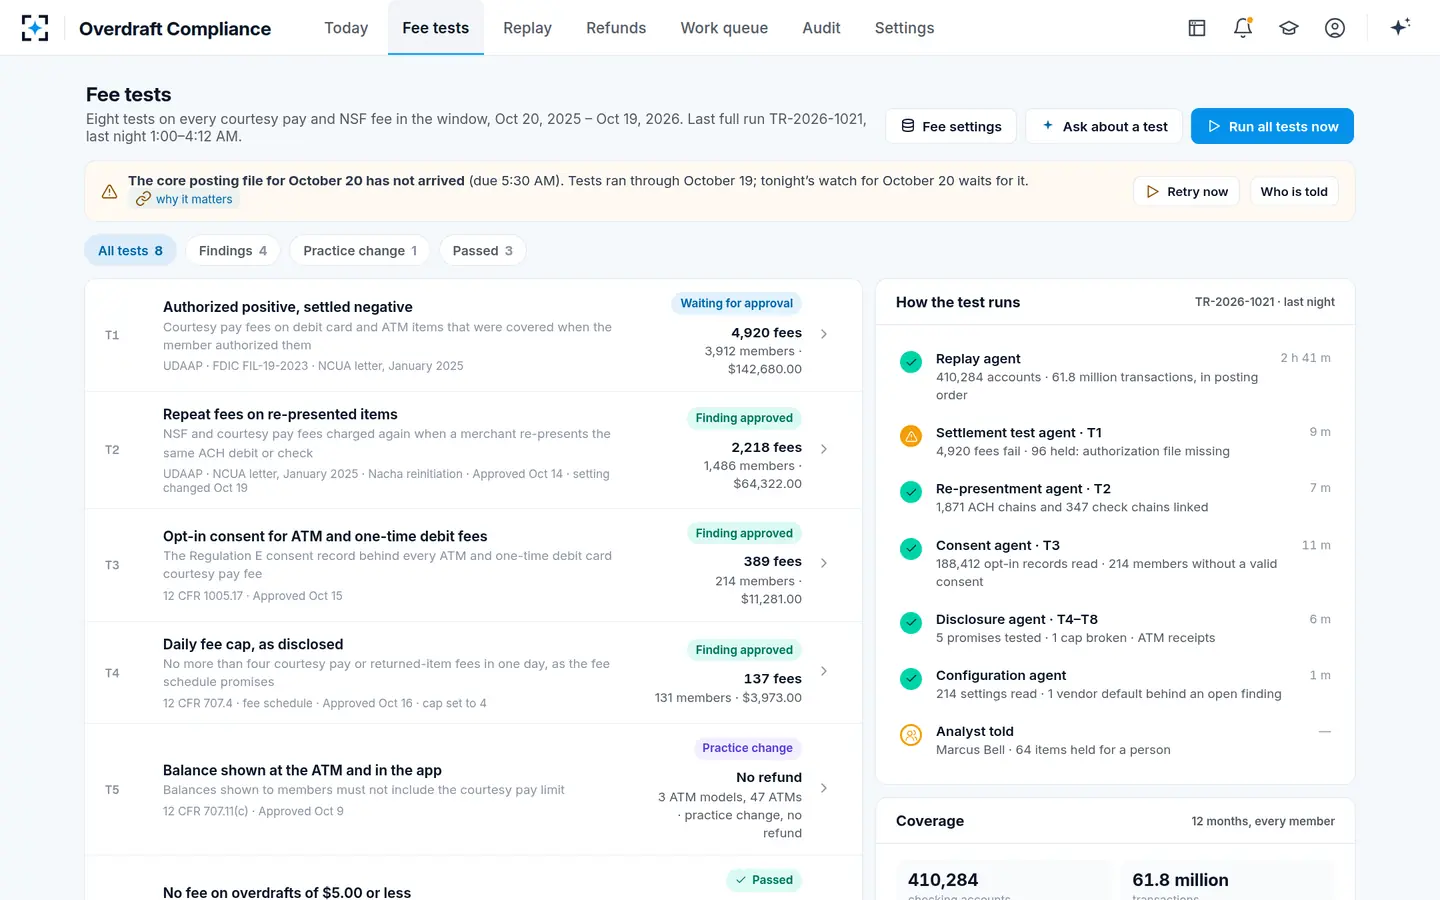Open the Work queue tab

coord(724,28)
